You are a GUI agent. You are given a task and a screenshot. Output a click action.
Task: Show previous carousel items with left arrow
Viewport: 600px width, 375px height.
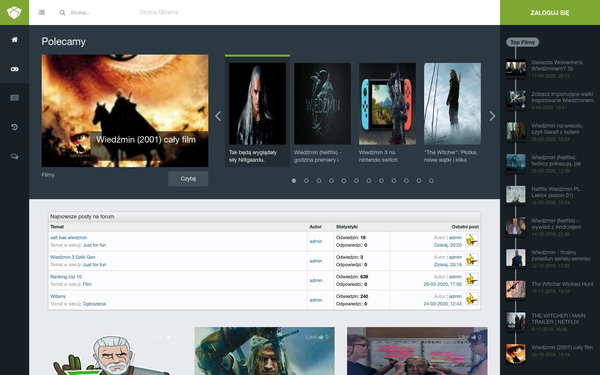coord(218,116)
